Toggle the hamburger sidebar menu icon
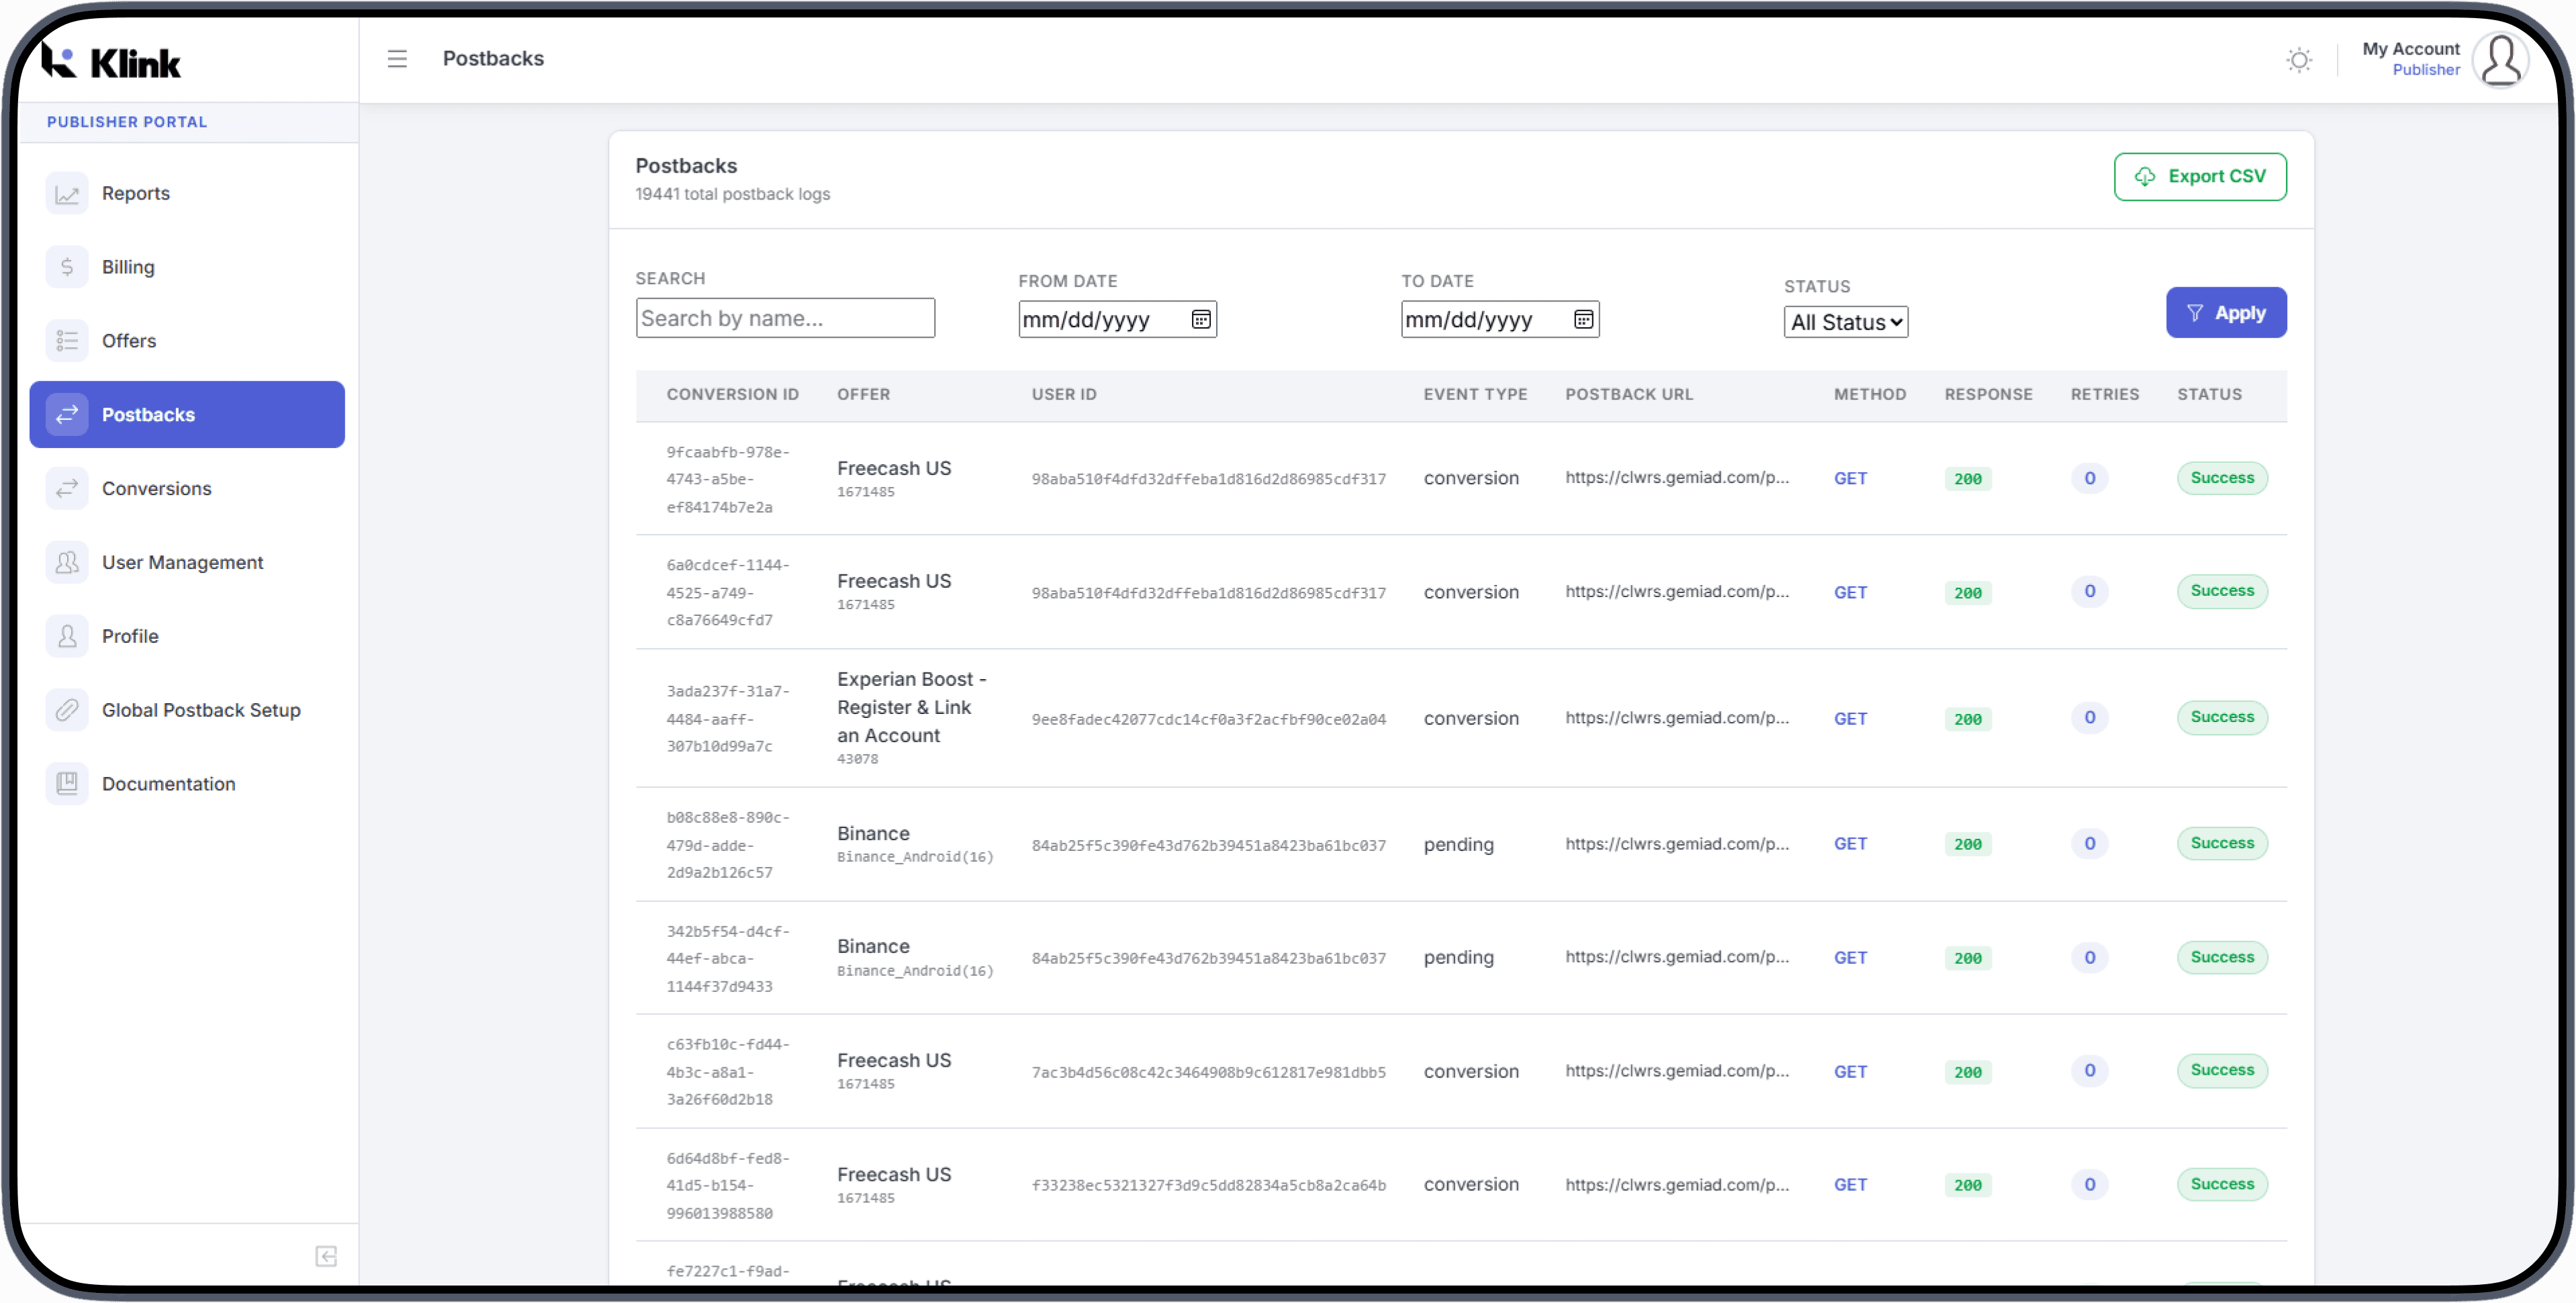Screen dimensions: 2576x1303 (x=397, y=59)
